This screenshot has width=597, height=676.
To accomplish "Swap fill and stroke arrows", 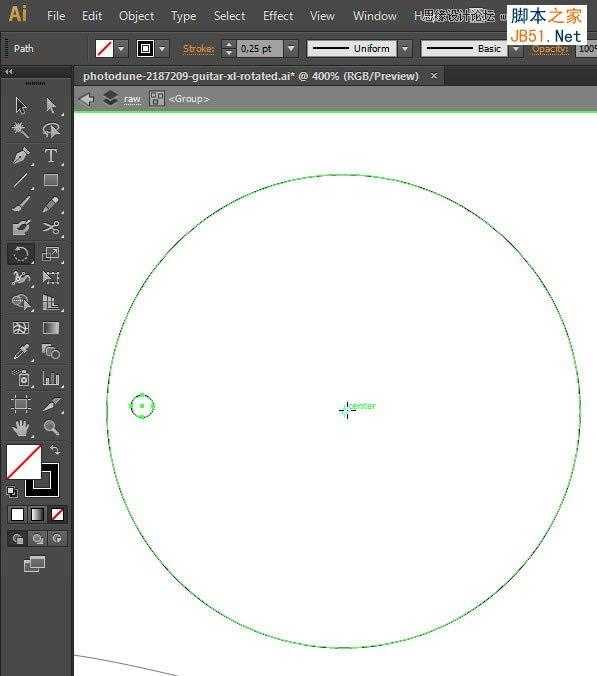I will (55, 450).
